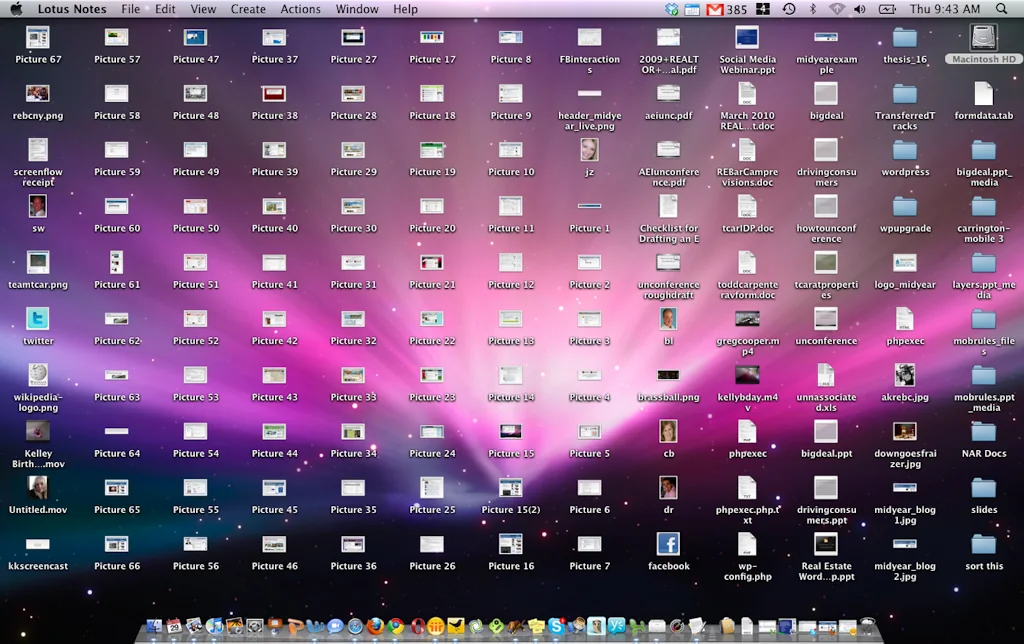Select the Macintosh HD drive icon
1024x644 pixels.
[983, 38]
